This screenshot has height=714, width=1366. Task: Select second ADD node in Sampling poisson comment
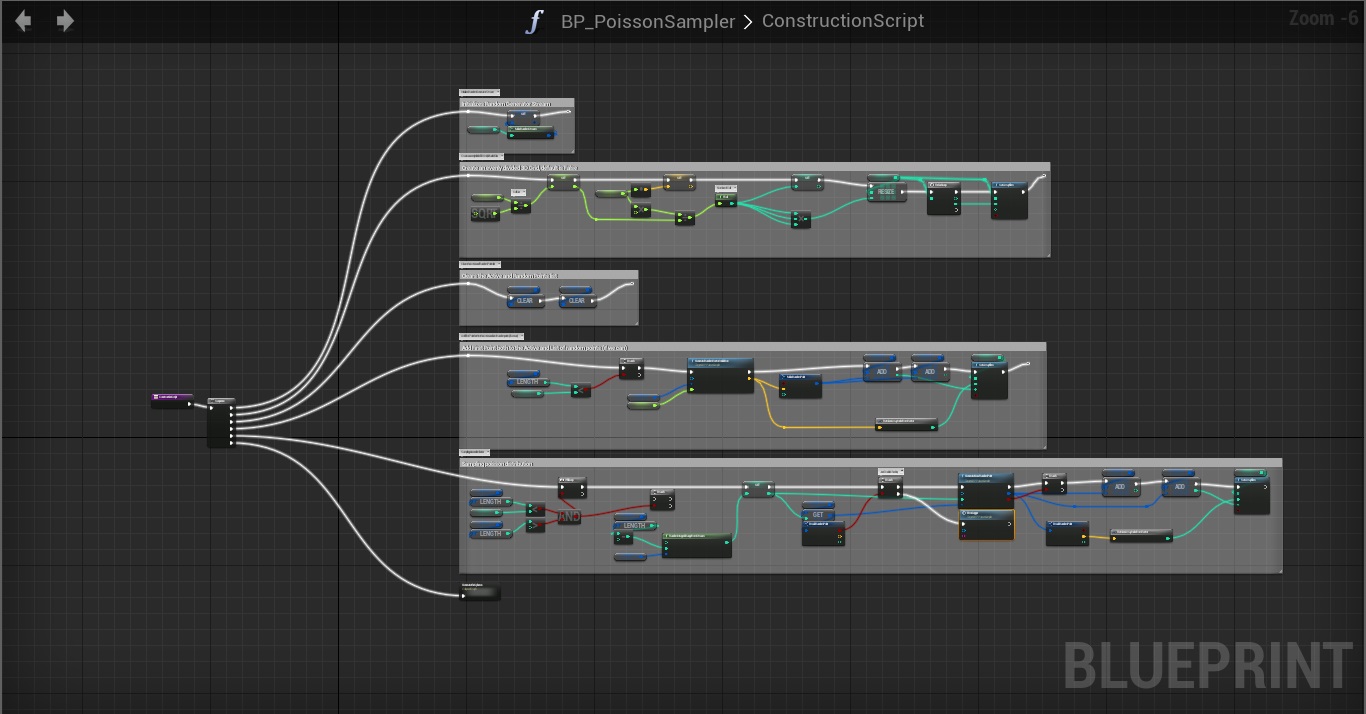(x=1180, y=487)
